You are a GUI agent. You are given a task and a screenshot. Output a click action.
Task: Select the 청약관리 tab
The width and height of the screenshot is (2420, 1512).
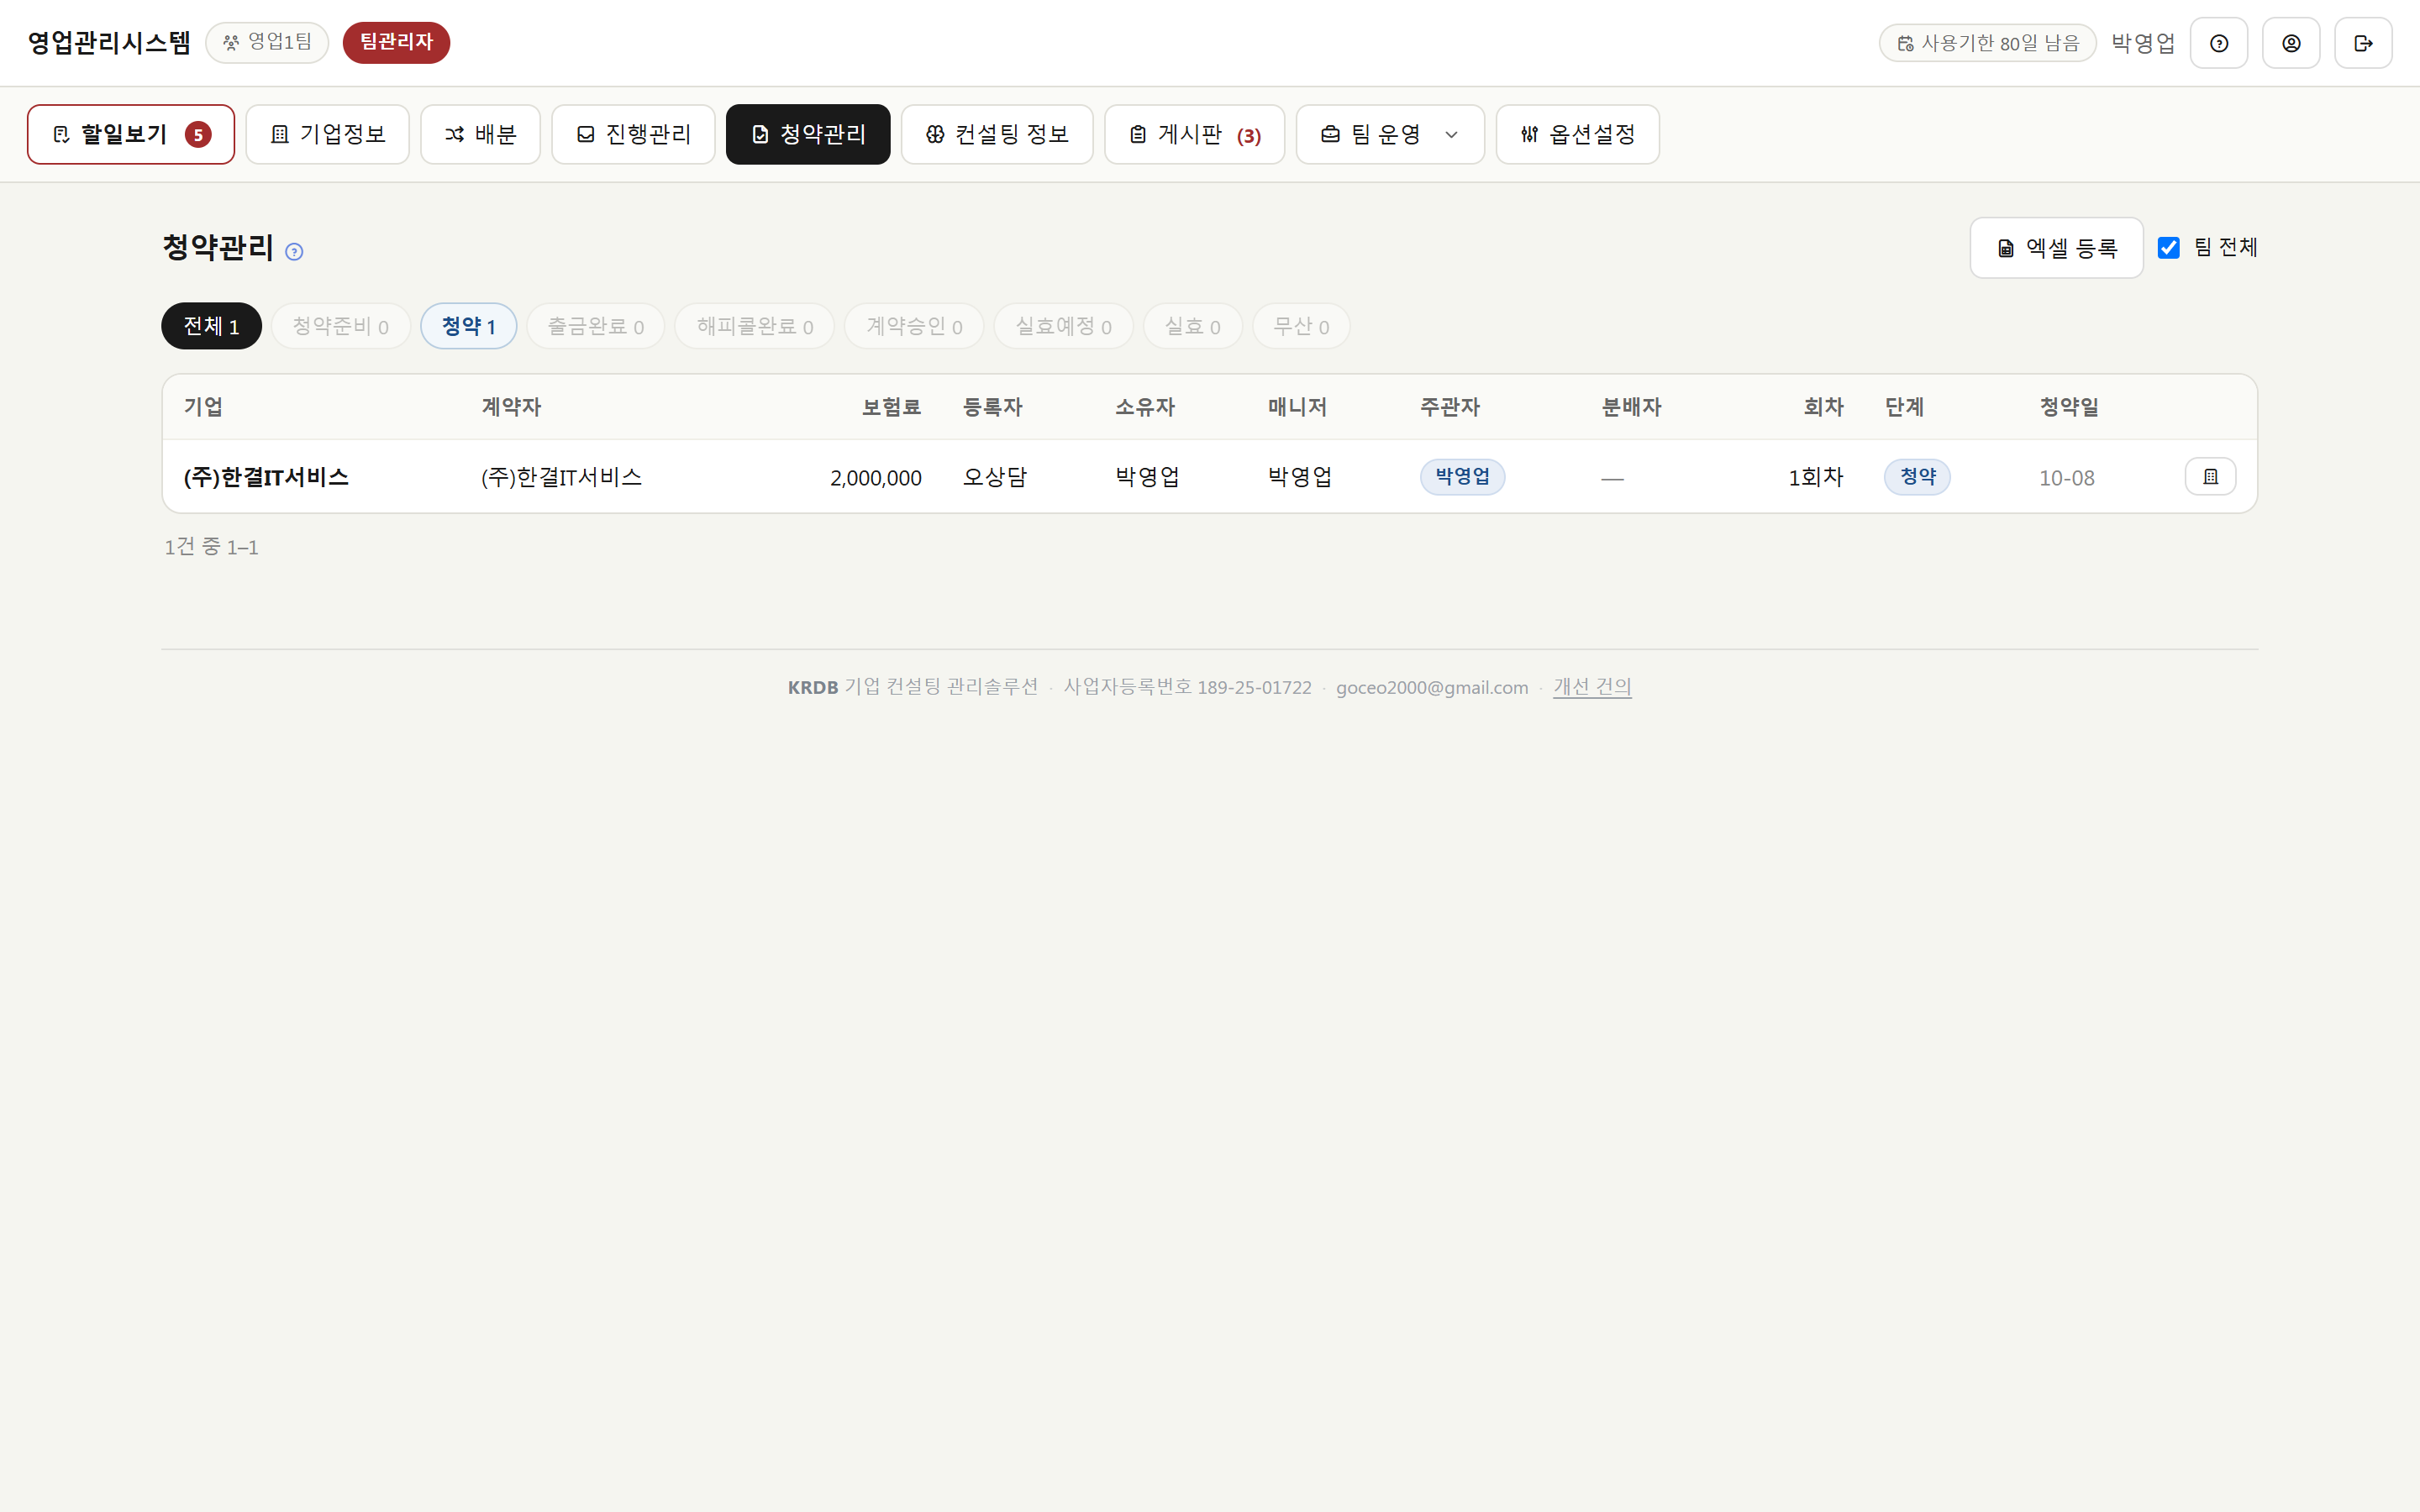808,134
